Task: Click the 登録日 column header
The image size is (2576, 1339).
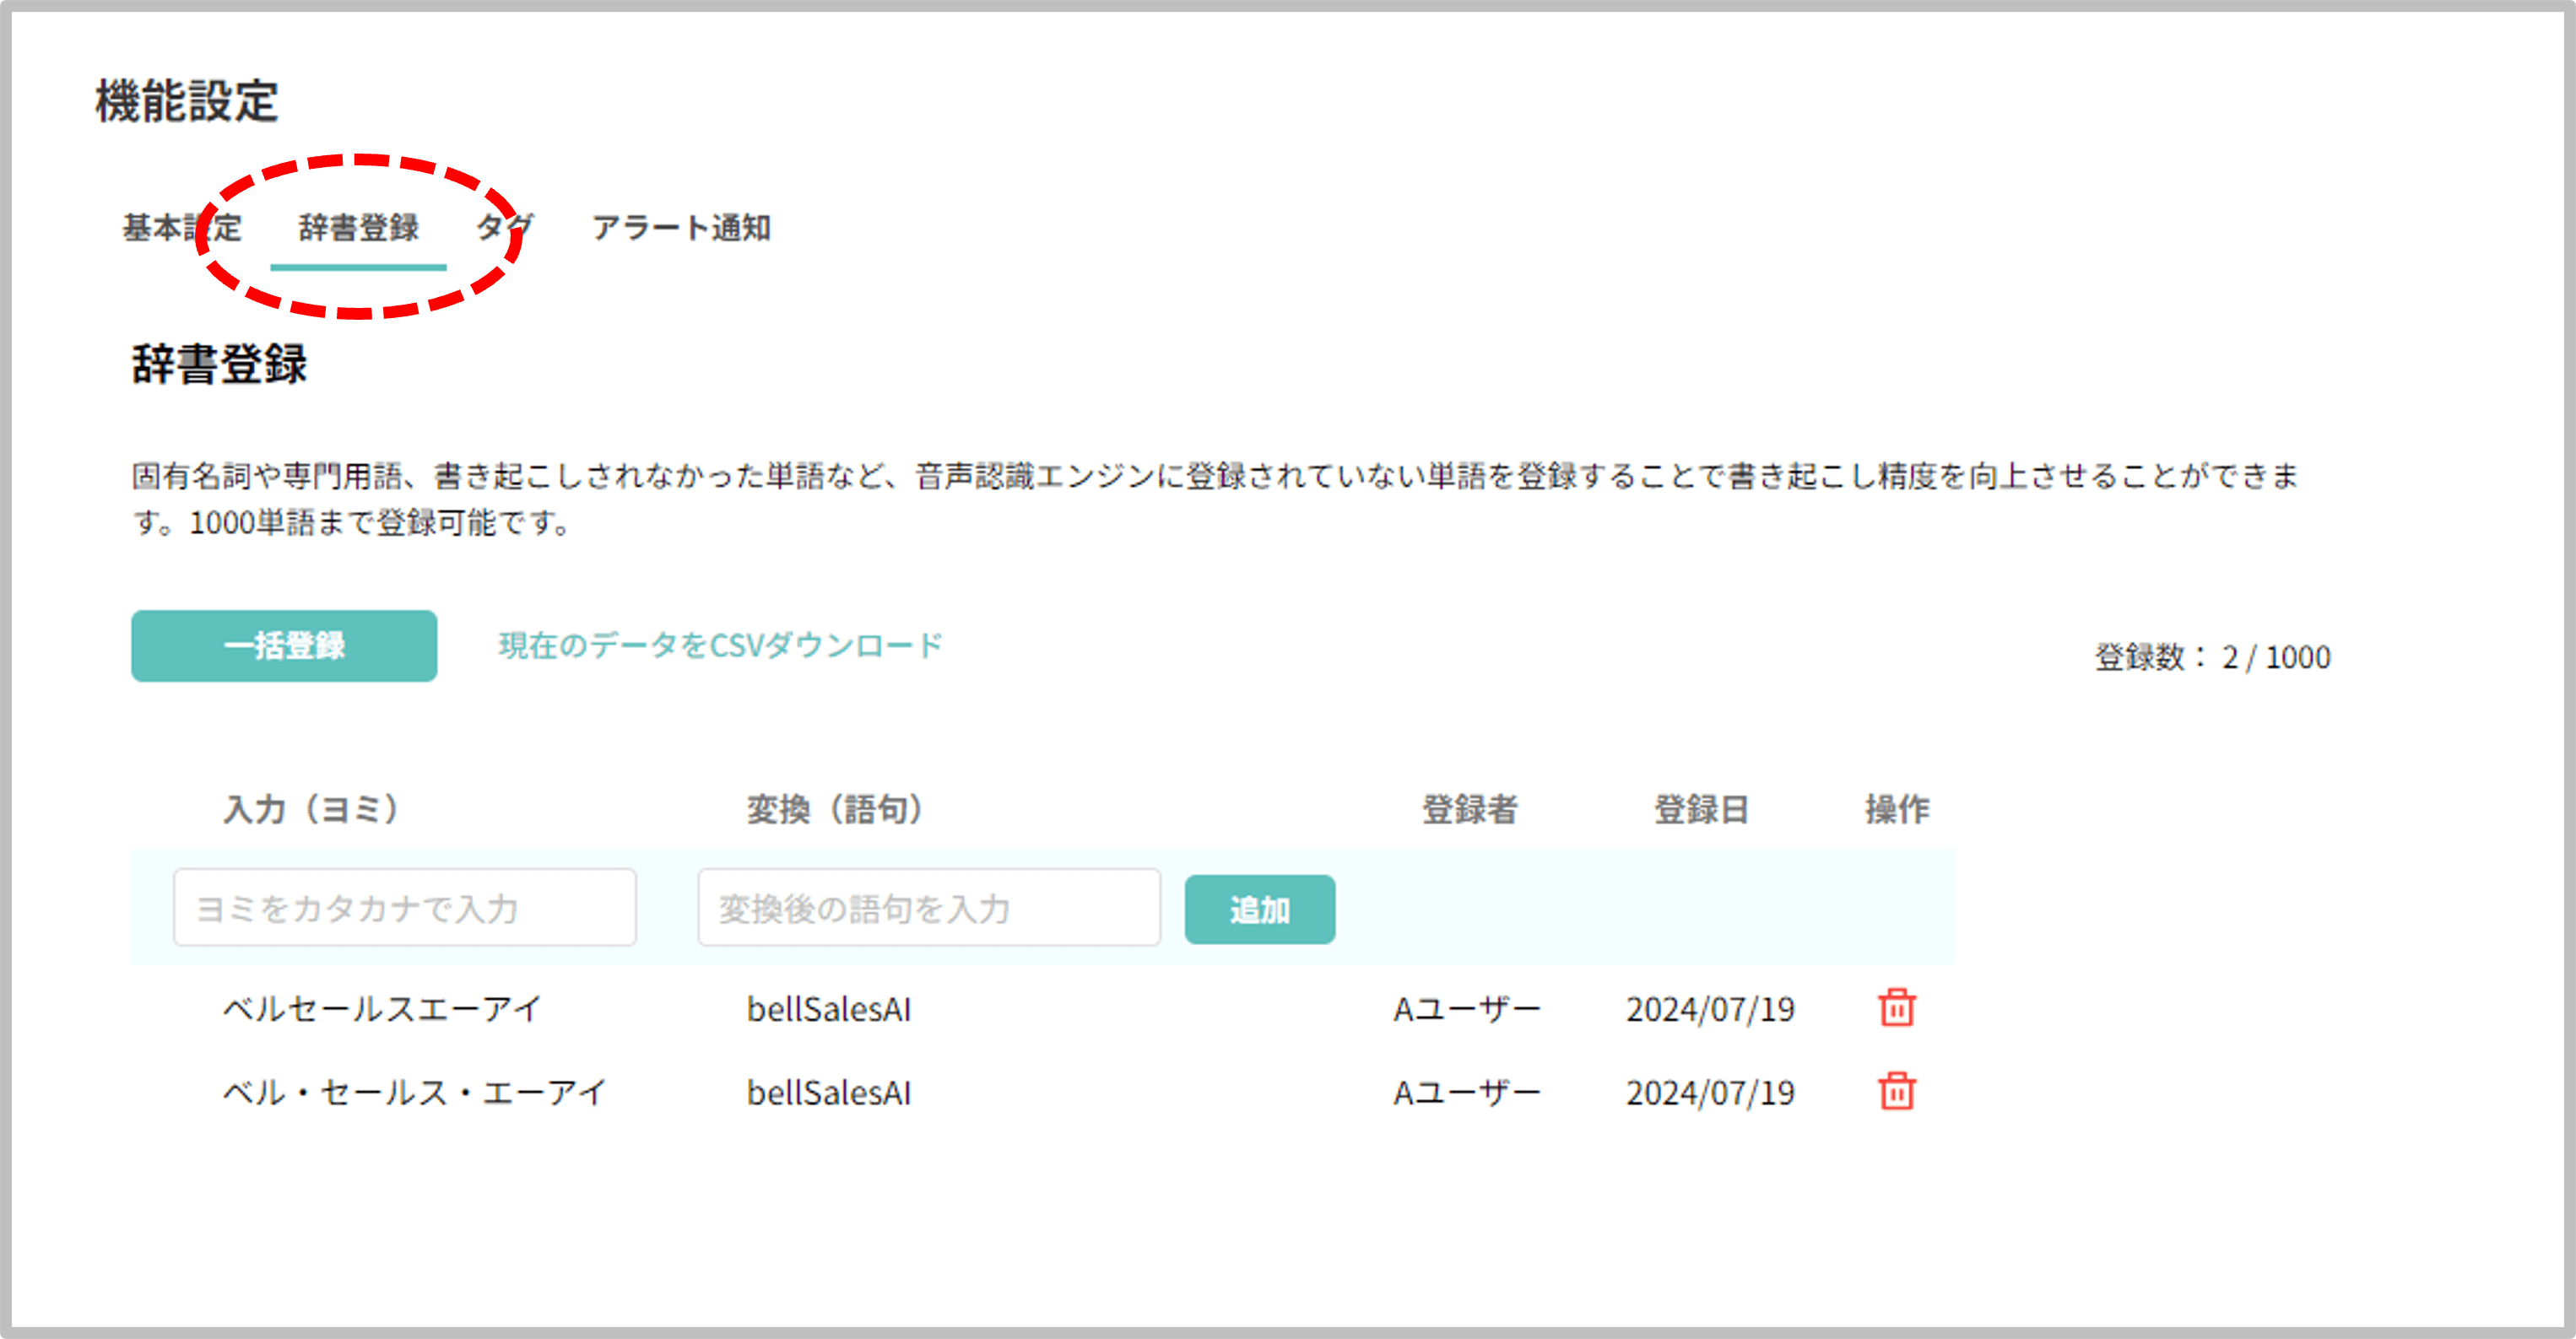Action: [x=1700, y=809]
